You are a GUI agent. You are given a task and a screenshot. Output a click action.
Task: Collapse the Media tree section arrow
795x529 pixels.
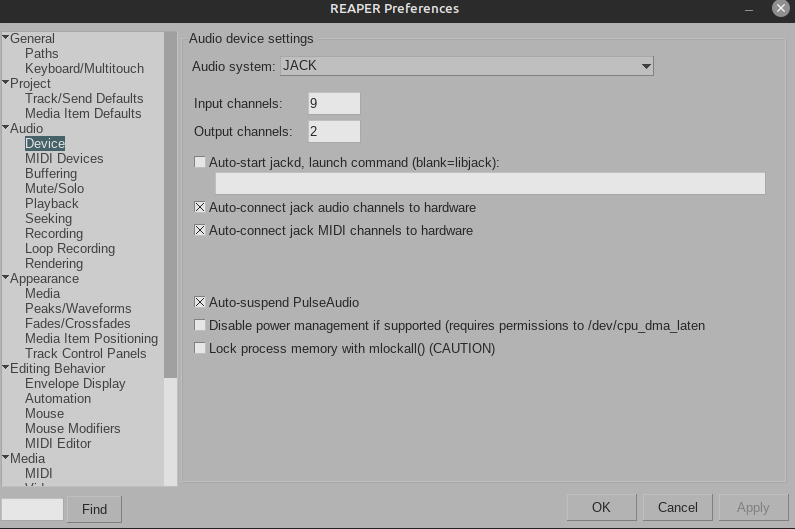6,457
